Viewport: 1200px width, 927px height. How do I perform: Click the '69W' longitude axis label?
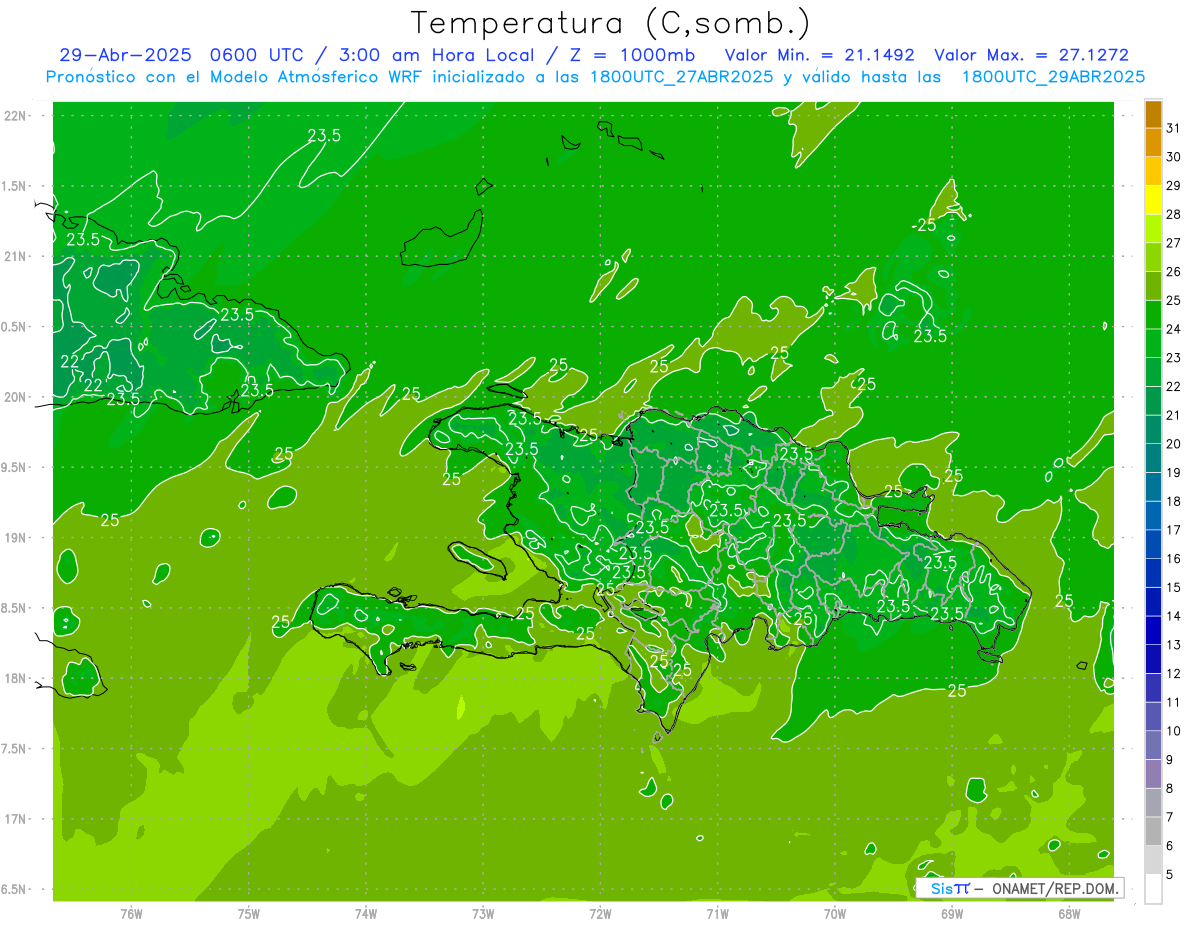pyautogui.click(x=952, y=914)
